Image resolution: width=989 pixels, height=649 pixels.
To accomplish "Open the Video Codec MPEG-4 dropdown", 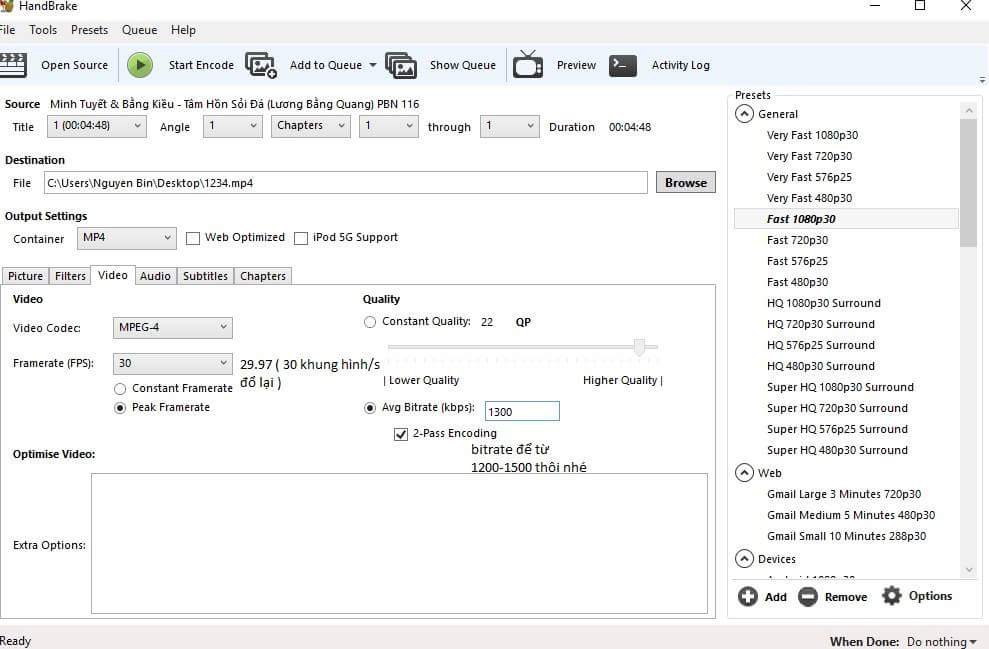I will pyautogui.click(x=173, y=327).
